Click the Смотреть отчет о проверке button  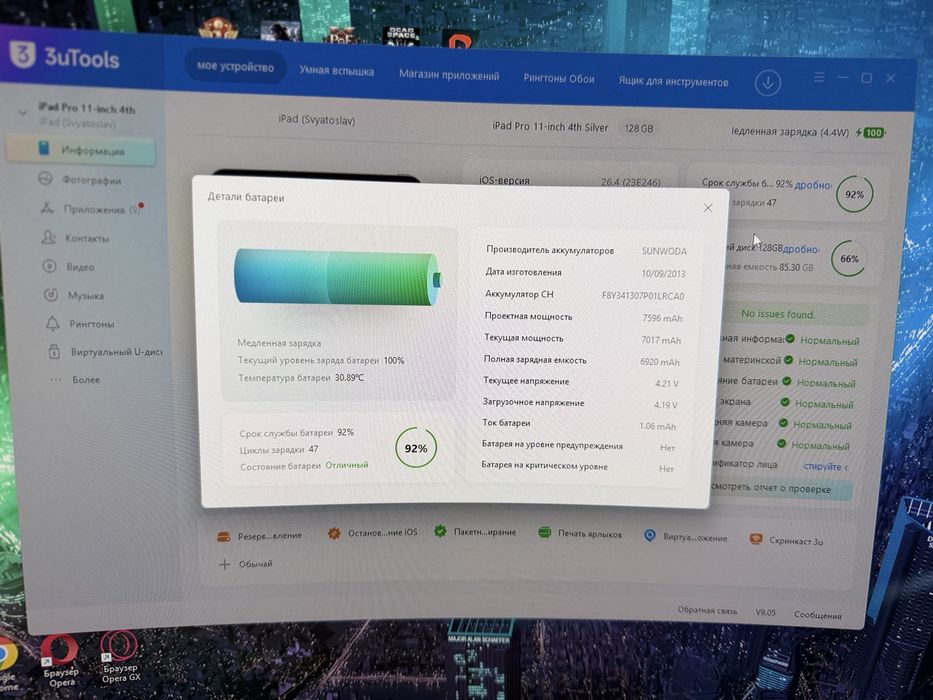click(x=781, y=488)
